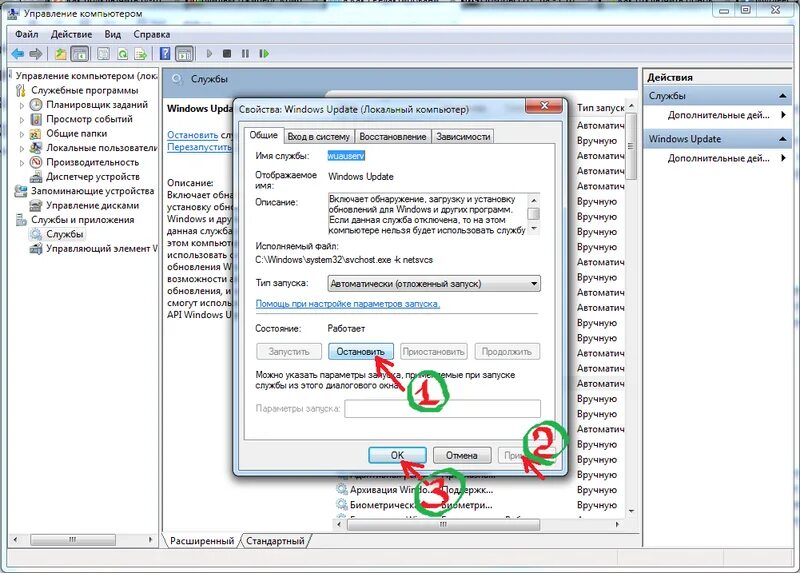Expand the Планировщик заданий tree node
800x573 pixels.
[x=21, y=106]
